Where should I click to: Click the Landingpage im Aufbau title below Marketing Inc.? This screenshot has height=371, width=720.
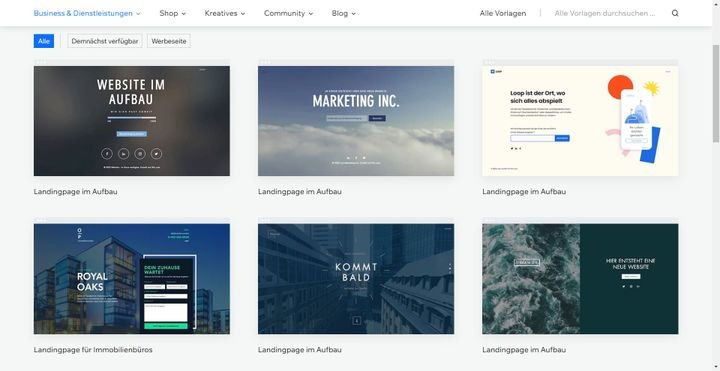299,191
